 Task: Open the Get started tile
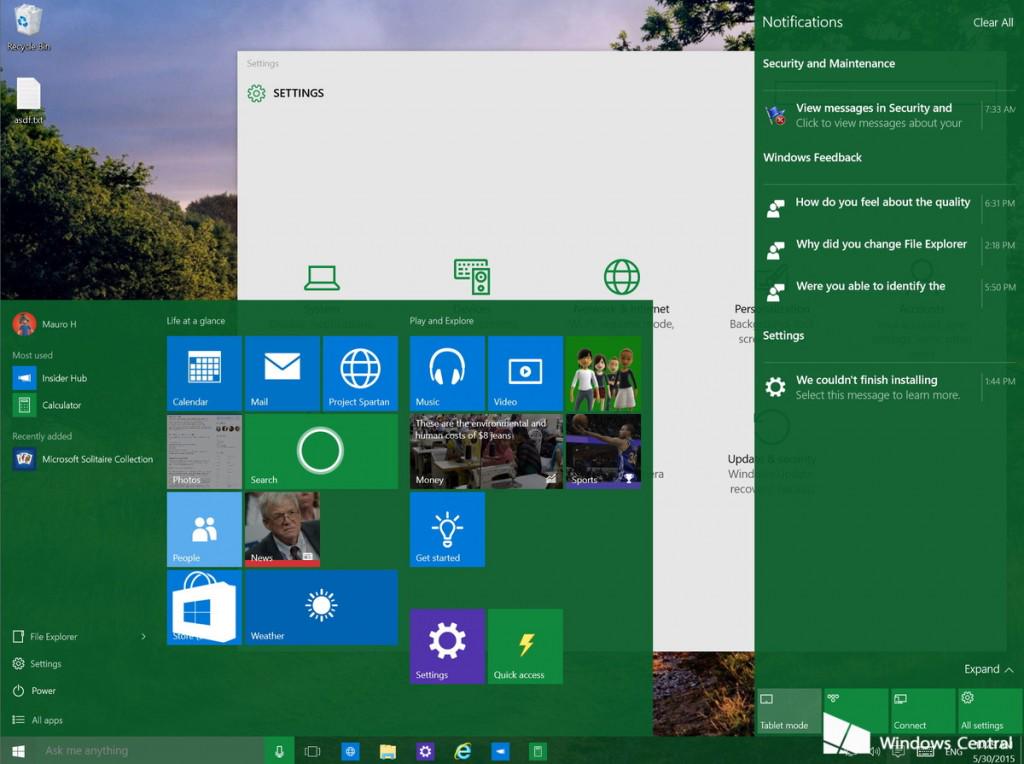tap(447, 529)
